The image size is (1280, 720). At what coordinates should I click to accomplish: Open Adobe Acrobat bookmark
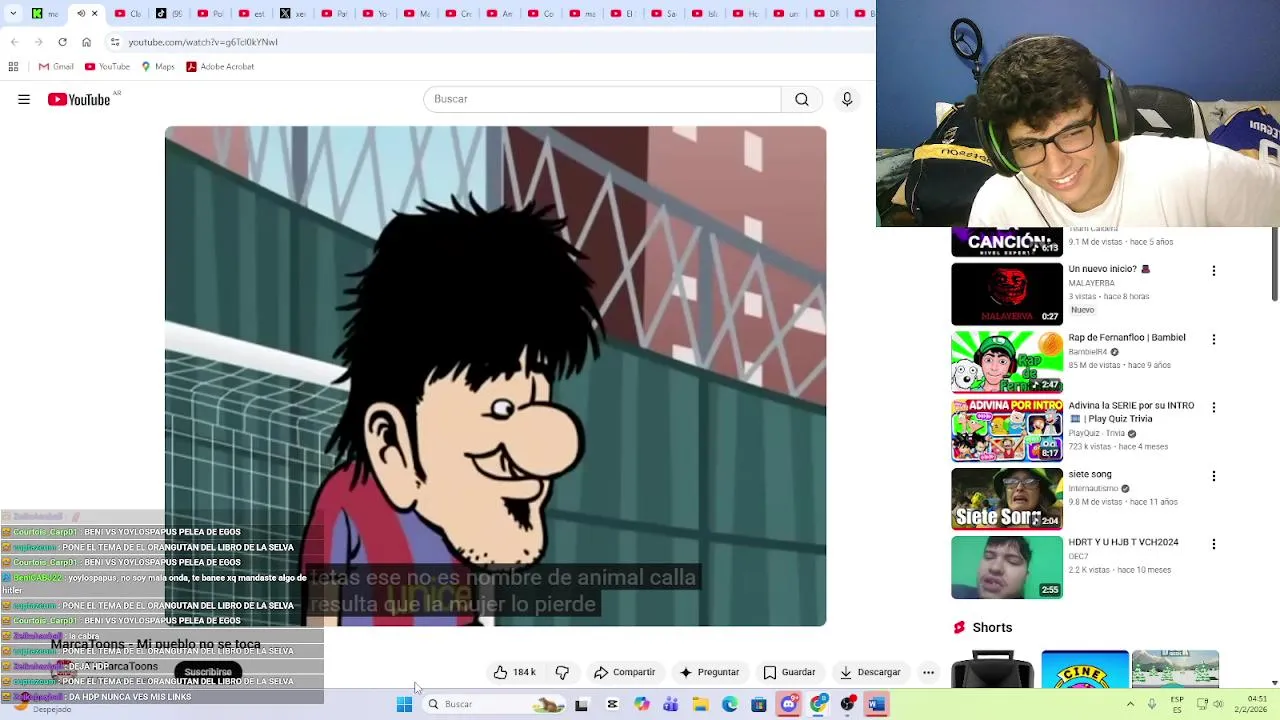220,66
